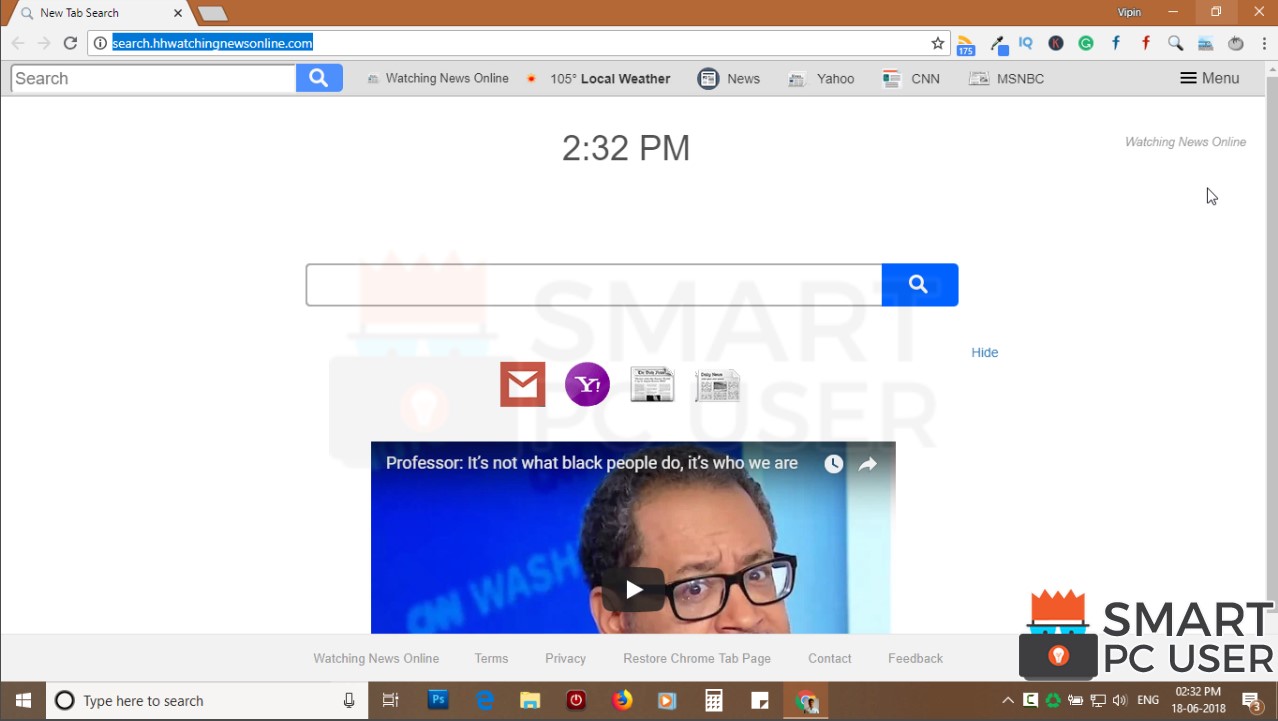Open Microsoft Edge from the taskbar
Screen dimensions: 1278x721
click(485, 700)
